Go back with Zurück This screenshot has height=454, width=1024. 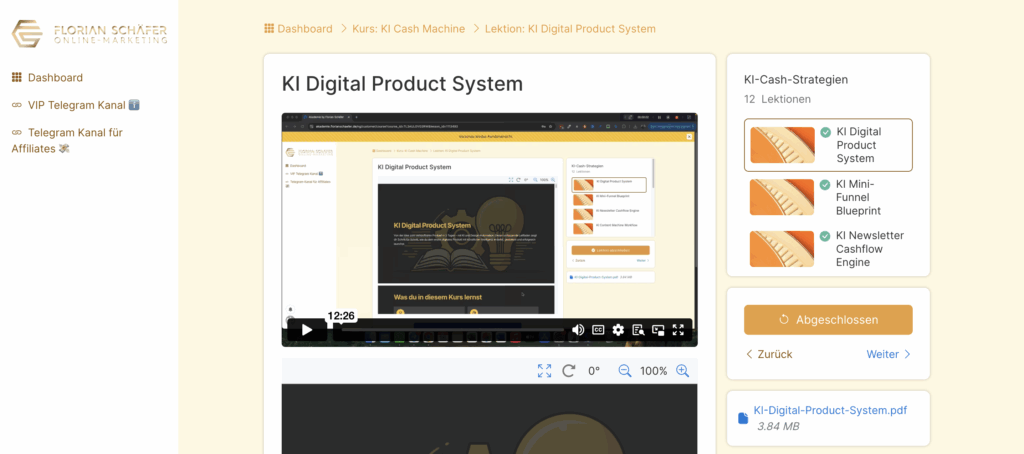[x=769, y=354]
